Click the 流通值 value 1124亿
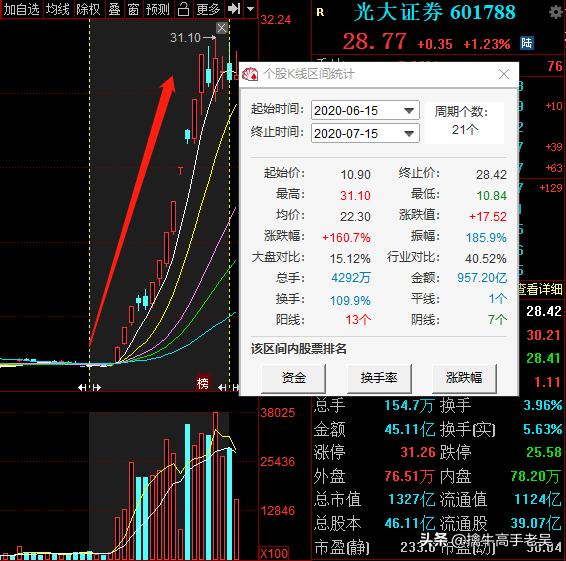This screenshot has width=566, height=561. [x=538, y=500]
